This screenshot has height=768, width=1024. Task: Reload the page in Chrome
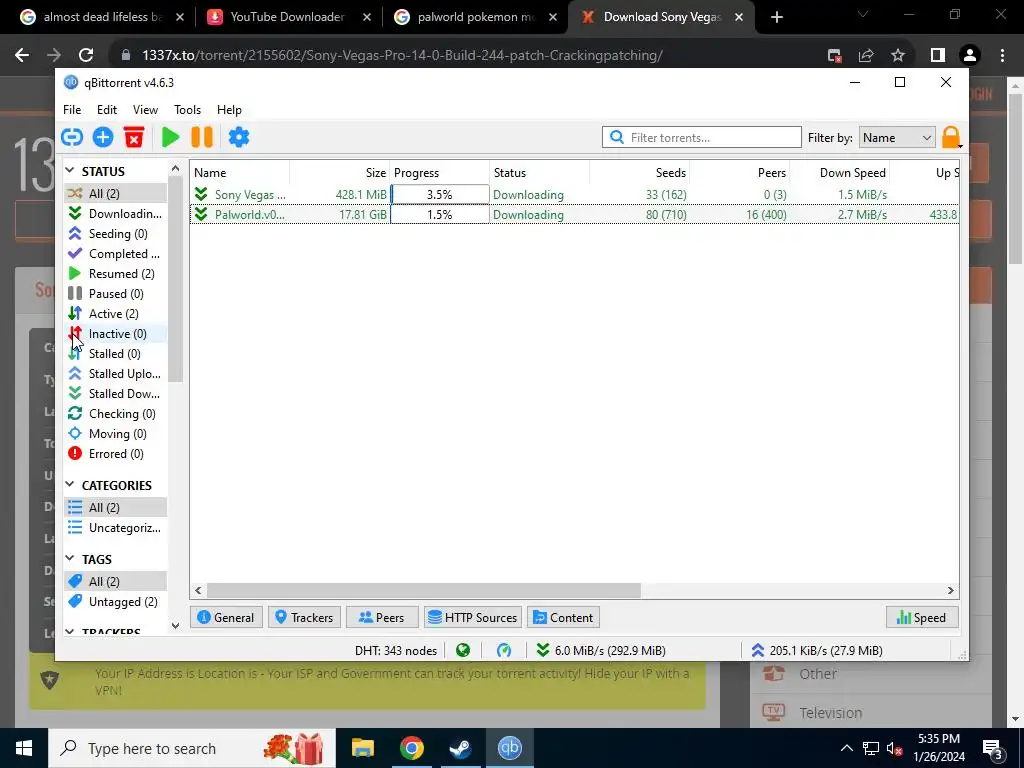[x=86, y=56]
